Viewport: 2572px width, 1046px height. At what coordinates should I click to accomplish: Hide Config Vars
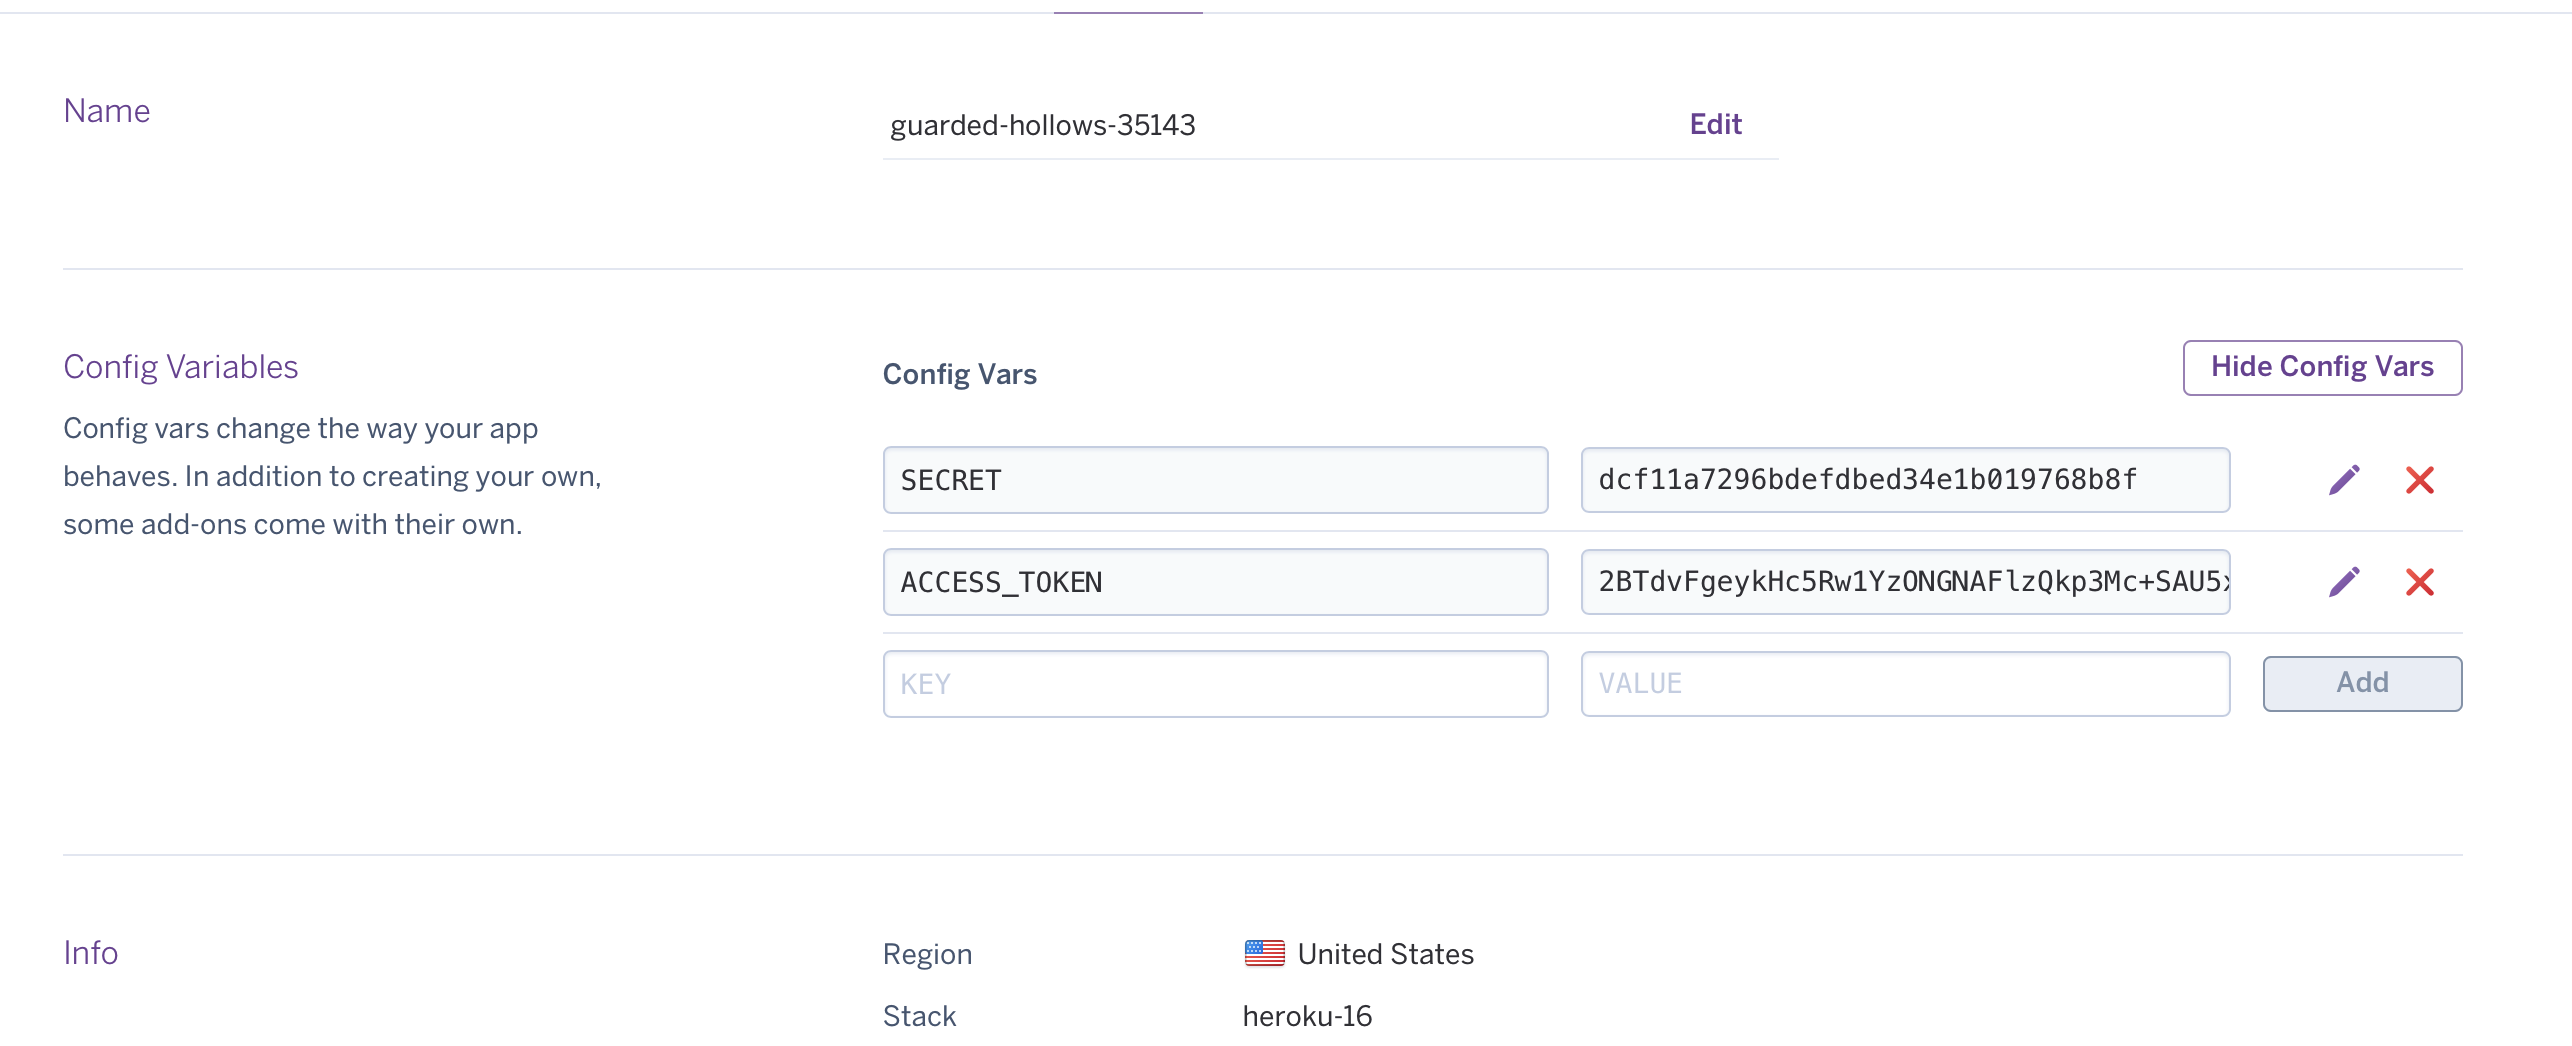[x=2321, y=367]
